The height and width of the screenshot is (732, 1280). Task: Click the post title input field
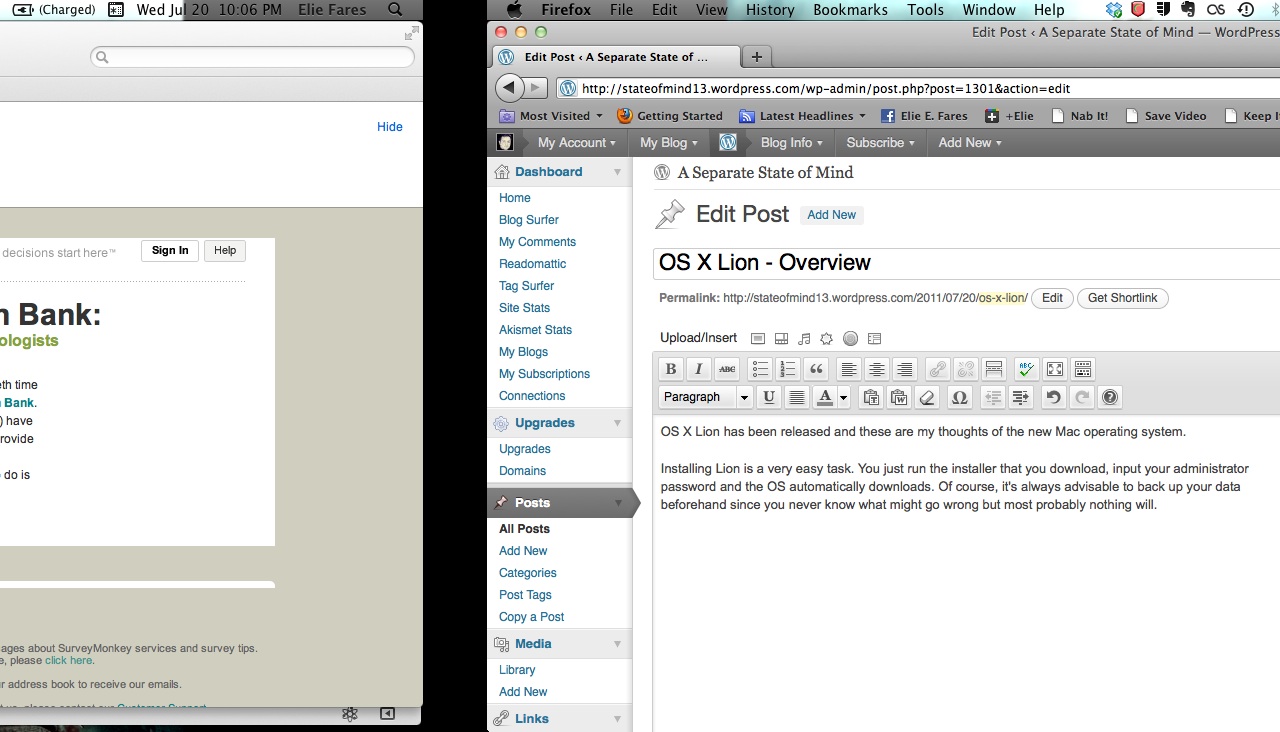click(x=965, y=263)
